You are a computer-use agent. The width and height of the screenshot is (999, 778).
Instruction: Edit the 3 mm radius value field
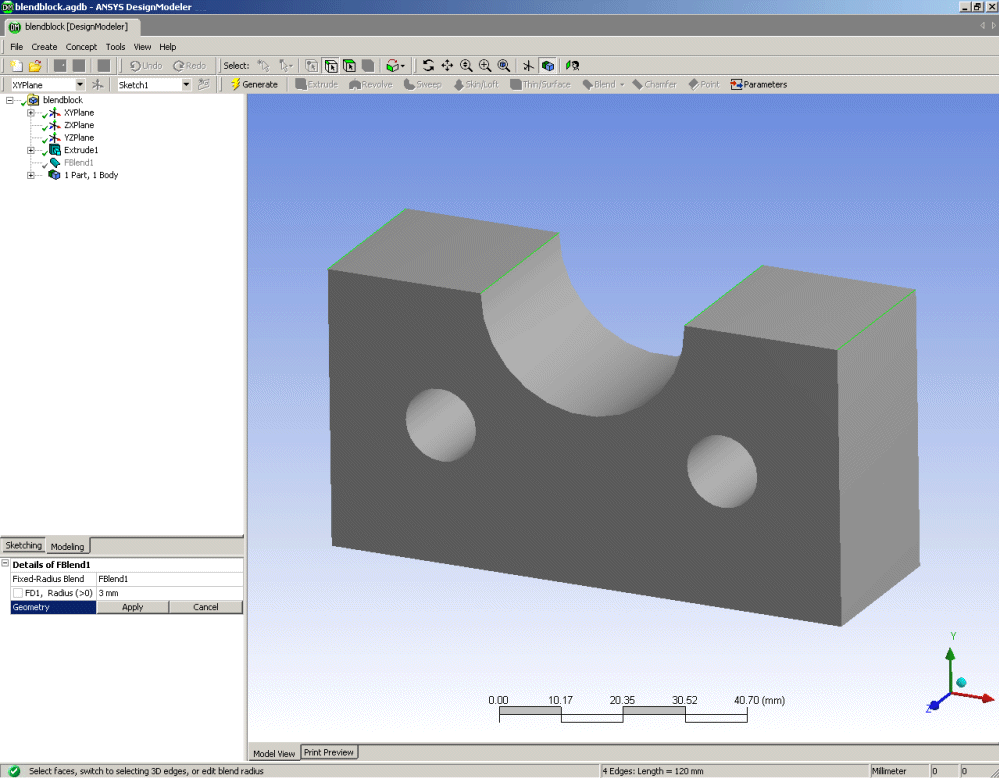pos(168,593)
